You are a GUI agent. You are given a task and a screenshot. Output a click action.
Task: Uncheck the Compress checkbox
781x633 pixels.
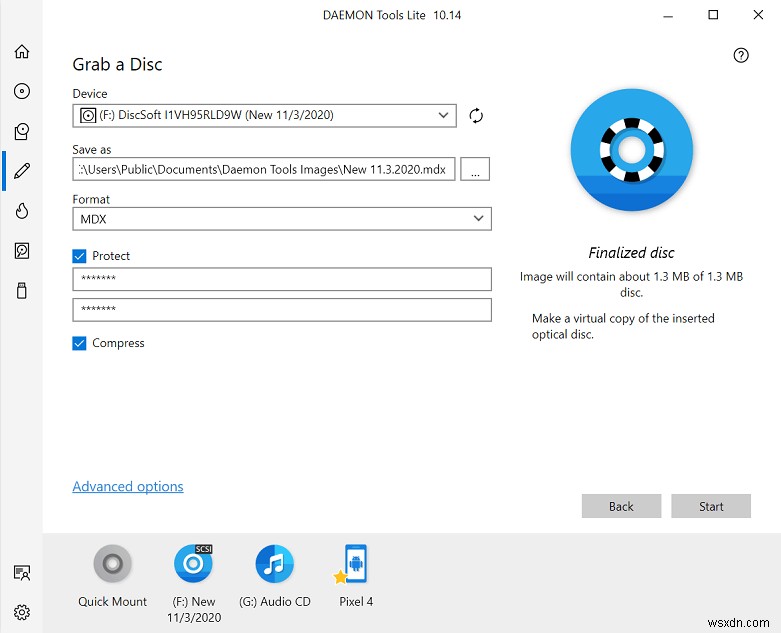pyautogui.click(x=79, y=343)
